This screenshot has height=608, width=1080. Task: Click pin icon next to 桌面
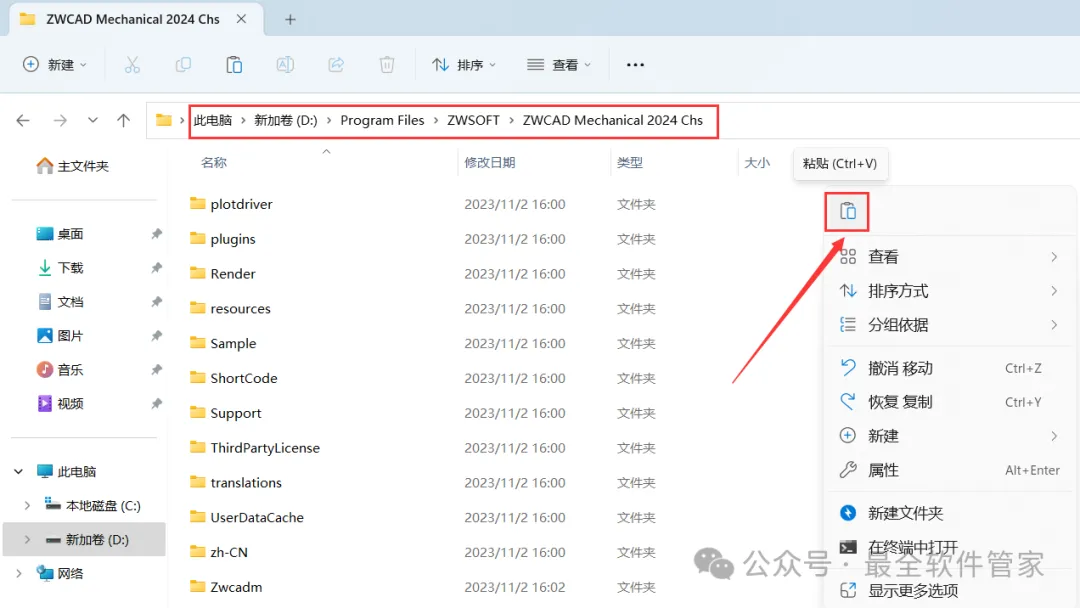click(x=156, y=234)
